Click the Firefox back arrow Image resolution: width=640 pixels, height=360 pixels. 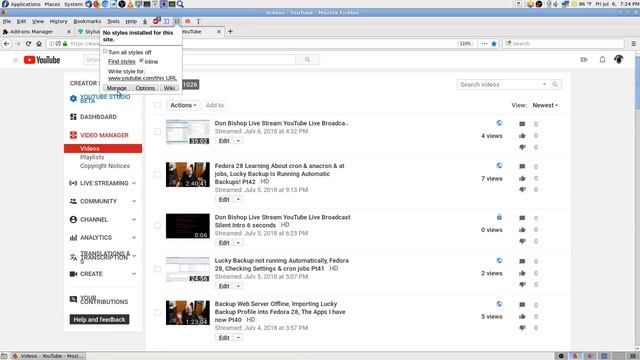tap(7, 43)
